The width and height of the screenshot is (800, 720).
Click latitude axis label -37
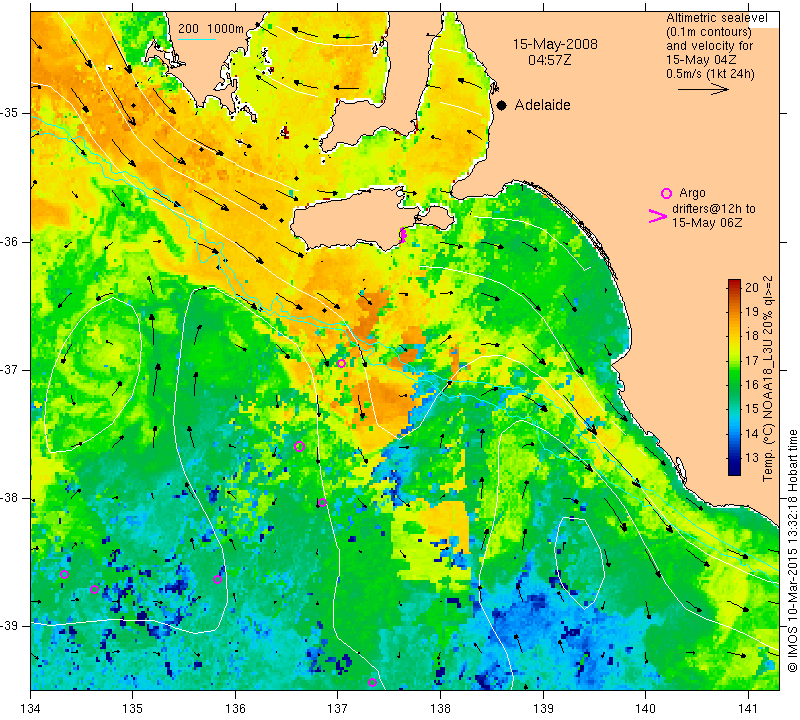pos(10,369)
